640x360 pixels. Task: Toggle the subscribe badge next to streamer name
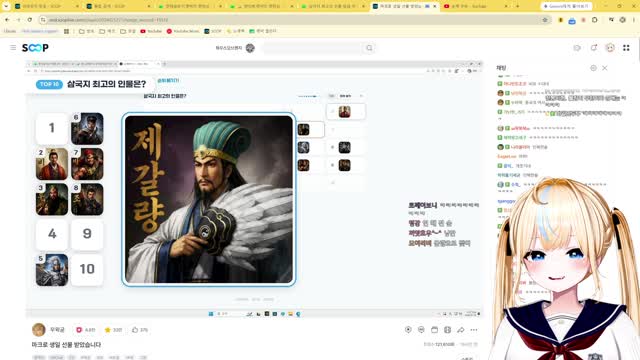79,330
